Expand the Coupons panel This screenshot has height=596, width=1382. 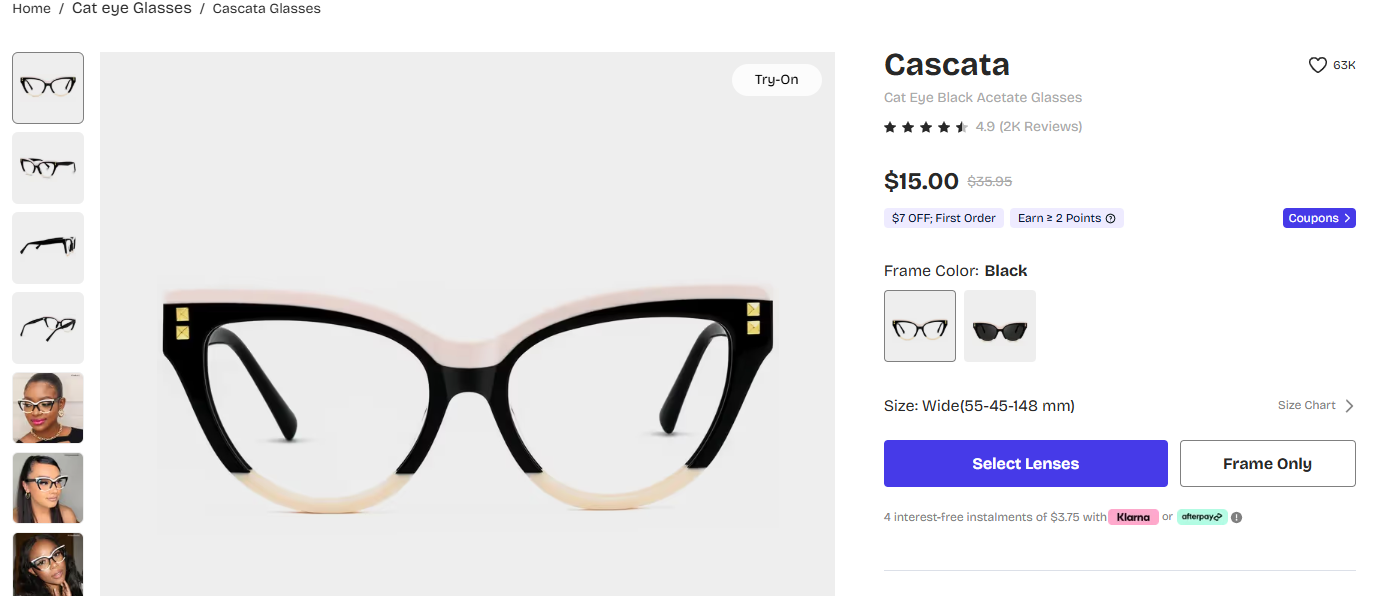(1318, 217)
